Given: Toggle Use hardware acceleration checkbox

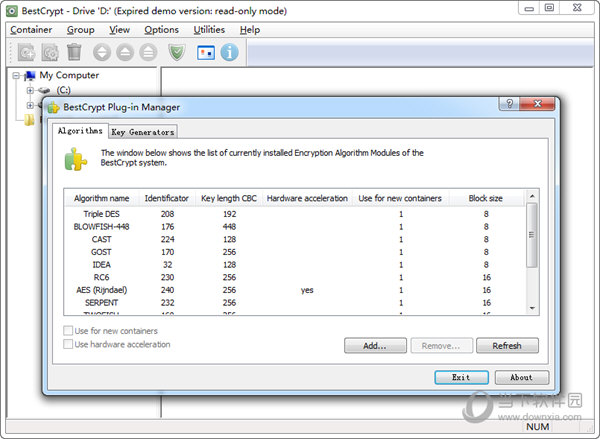Looking at the screenshot, I should pos(68,344).
